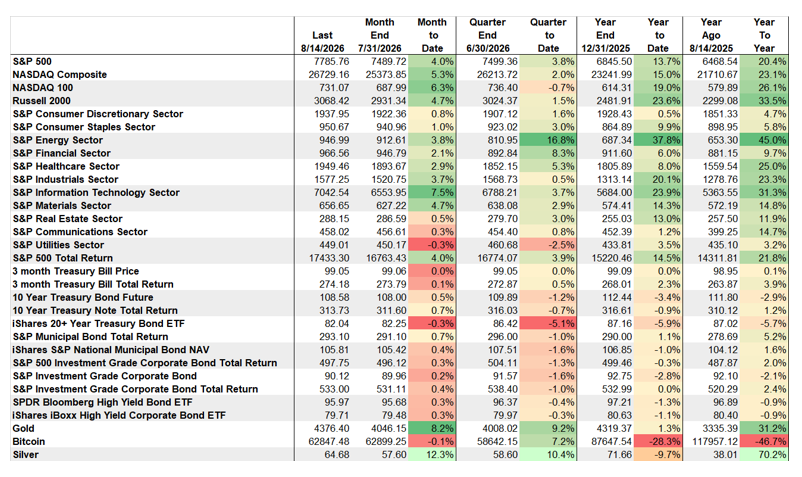Click S&P 500 Total Return last 17433.30

point(329,258)
